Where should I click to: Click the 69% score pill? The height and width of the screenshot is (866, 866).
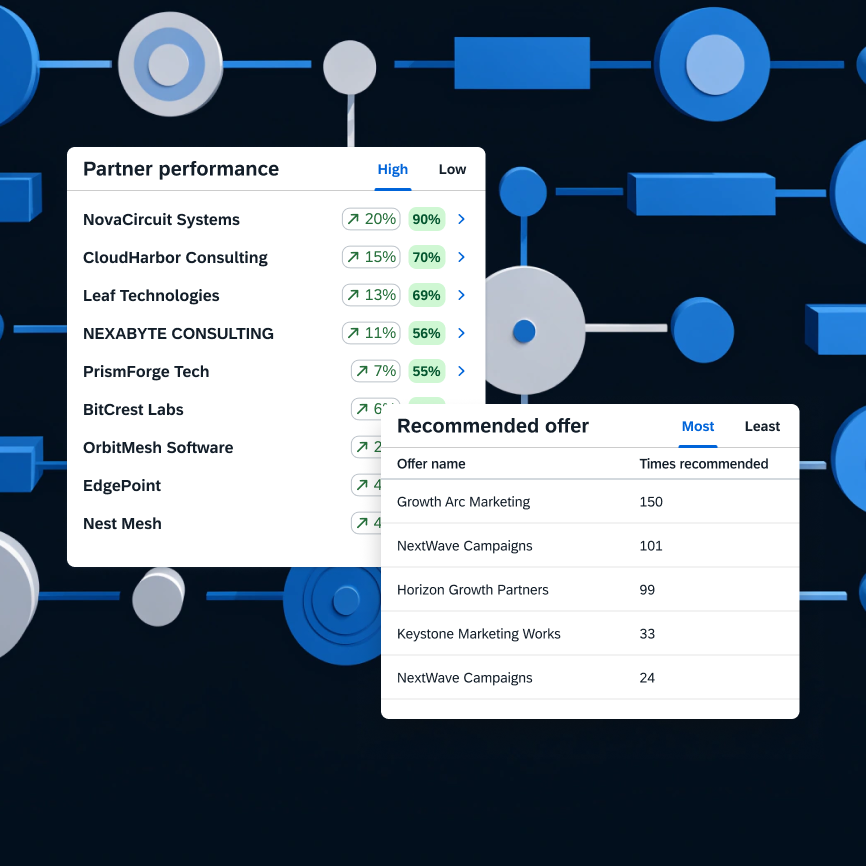coord(426,295)
